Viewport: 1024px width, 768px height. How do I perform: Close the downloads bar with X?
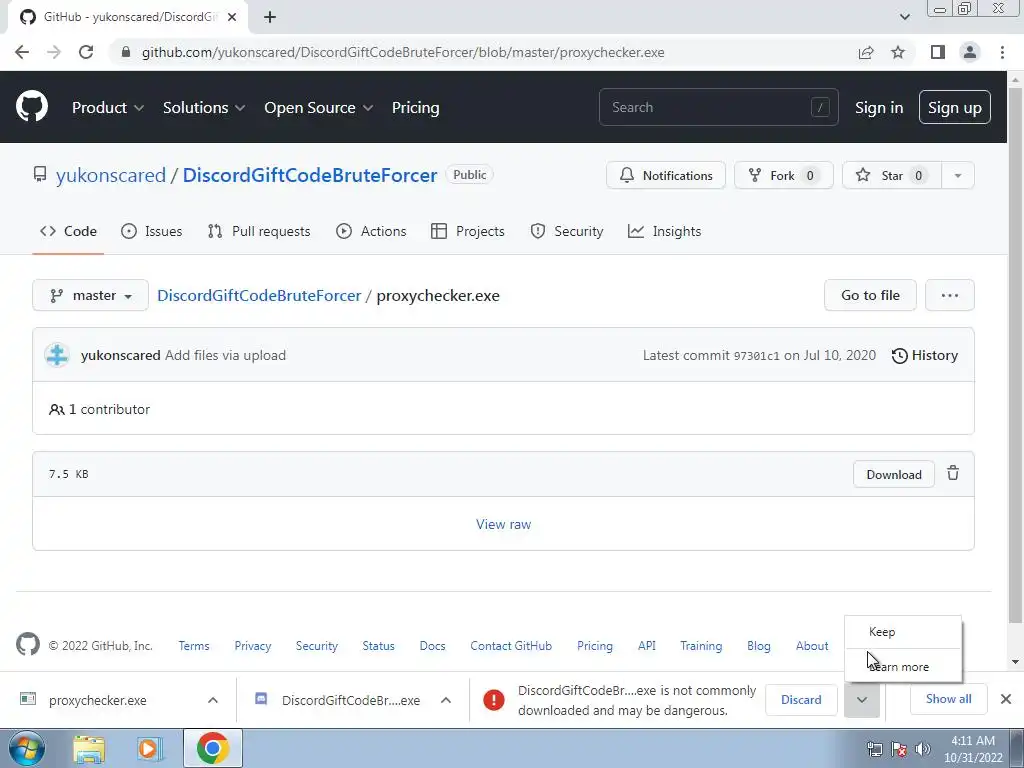[1006, 699]
